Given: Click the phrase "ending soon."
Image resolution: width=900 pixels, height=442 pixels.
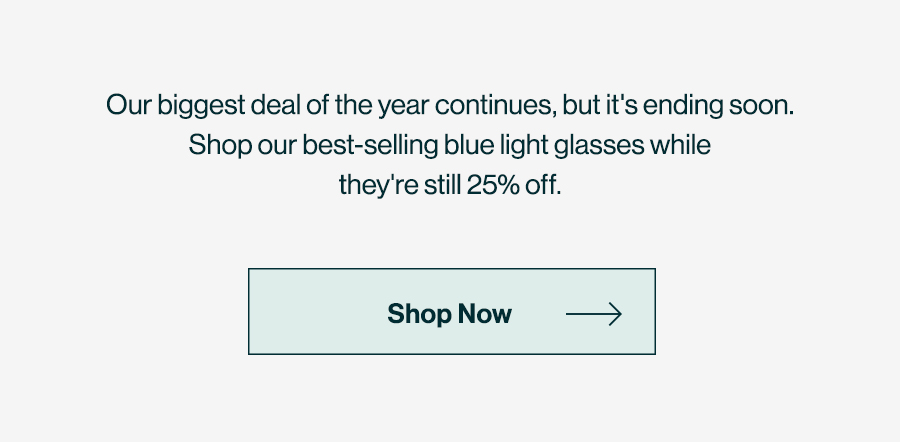Looking at the screenshot, I should (x=718, y=106).
